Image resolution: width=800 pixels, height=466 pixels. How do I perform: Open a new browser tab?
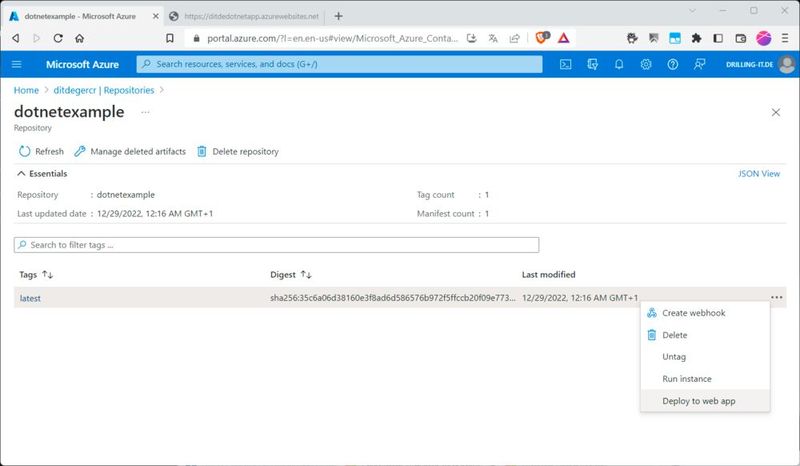click(338, 16)
